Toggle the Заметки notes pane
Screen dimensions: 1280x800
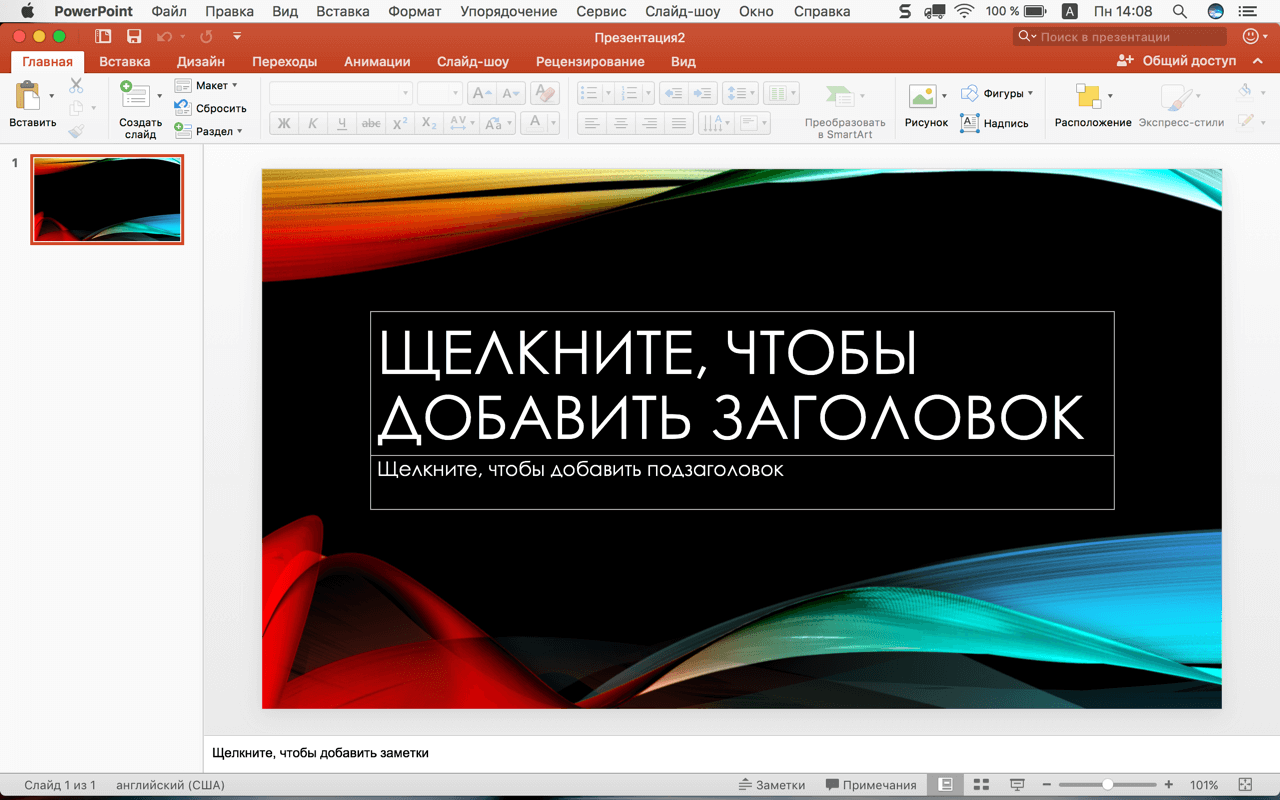click(x=771, y=785)
